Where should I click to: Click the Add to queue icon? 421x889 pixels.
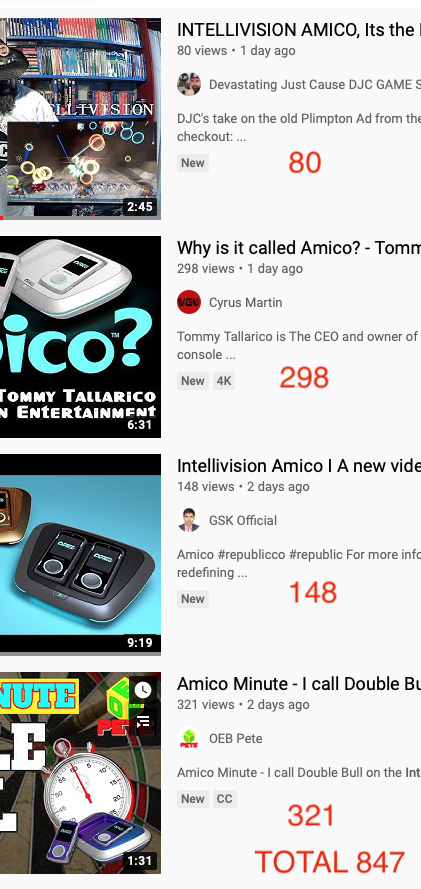pos(143,722)
